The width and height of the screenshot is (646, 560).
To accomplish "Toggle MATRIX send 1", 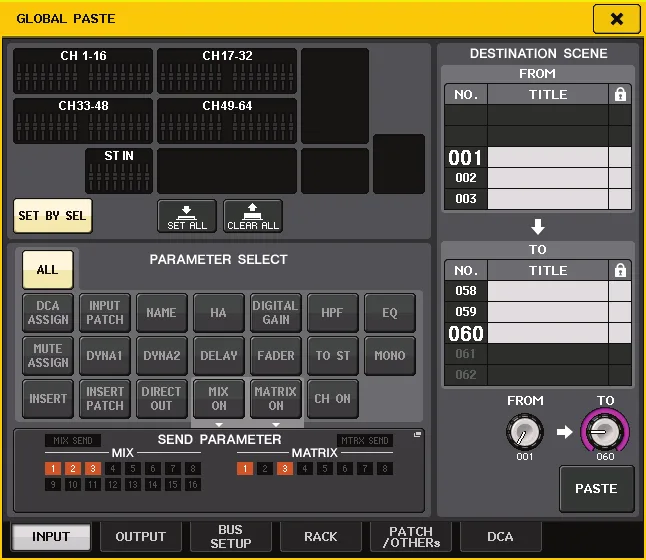I will [245, 469].
